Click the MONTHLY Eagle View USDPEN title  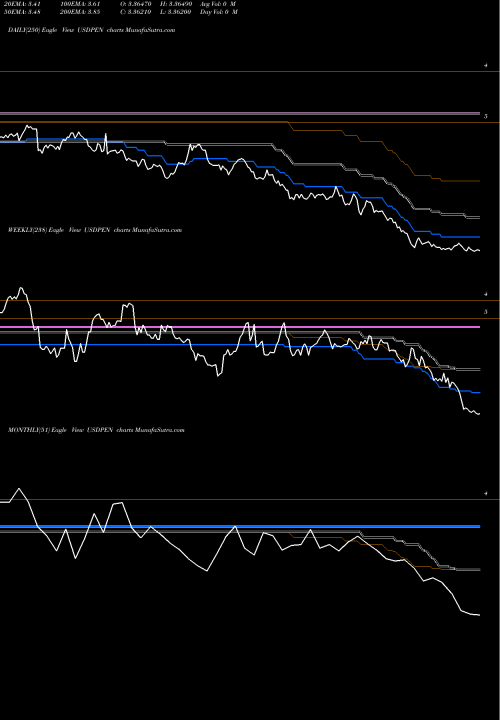pyautogui.click(x=96, y=430)
